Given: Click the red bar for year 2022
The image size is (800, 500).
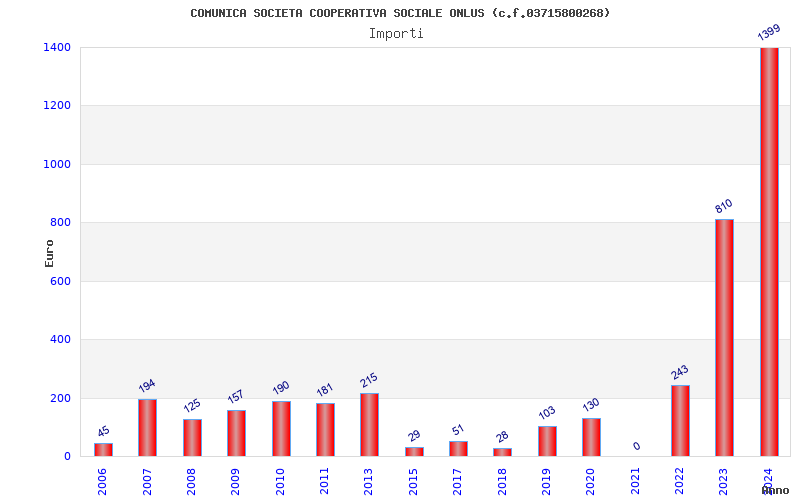Looking at the screenshot, I should pyautogui.click(x=680, y=420).
